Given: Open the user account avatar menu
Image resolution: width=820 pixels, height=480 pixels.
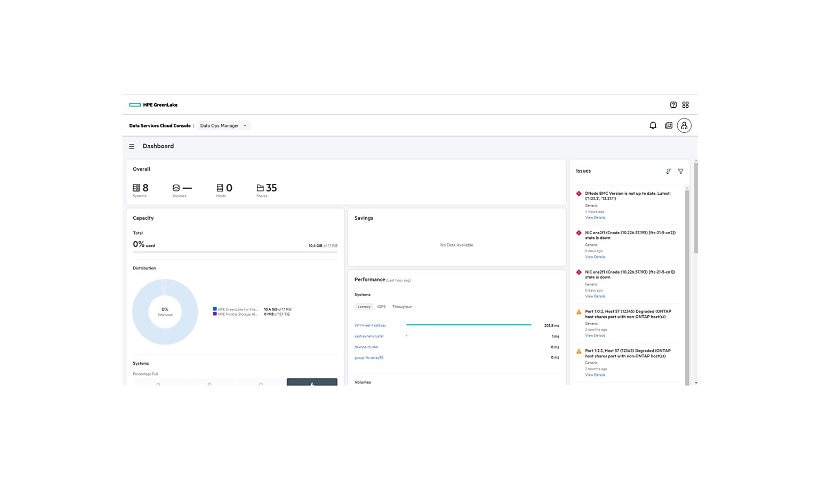Looking at the screenshot, I should 684,125.
